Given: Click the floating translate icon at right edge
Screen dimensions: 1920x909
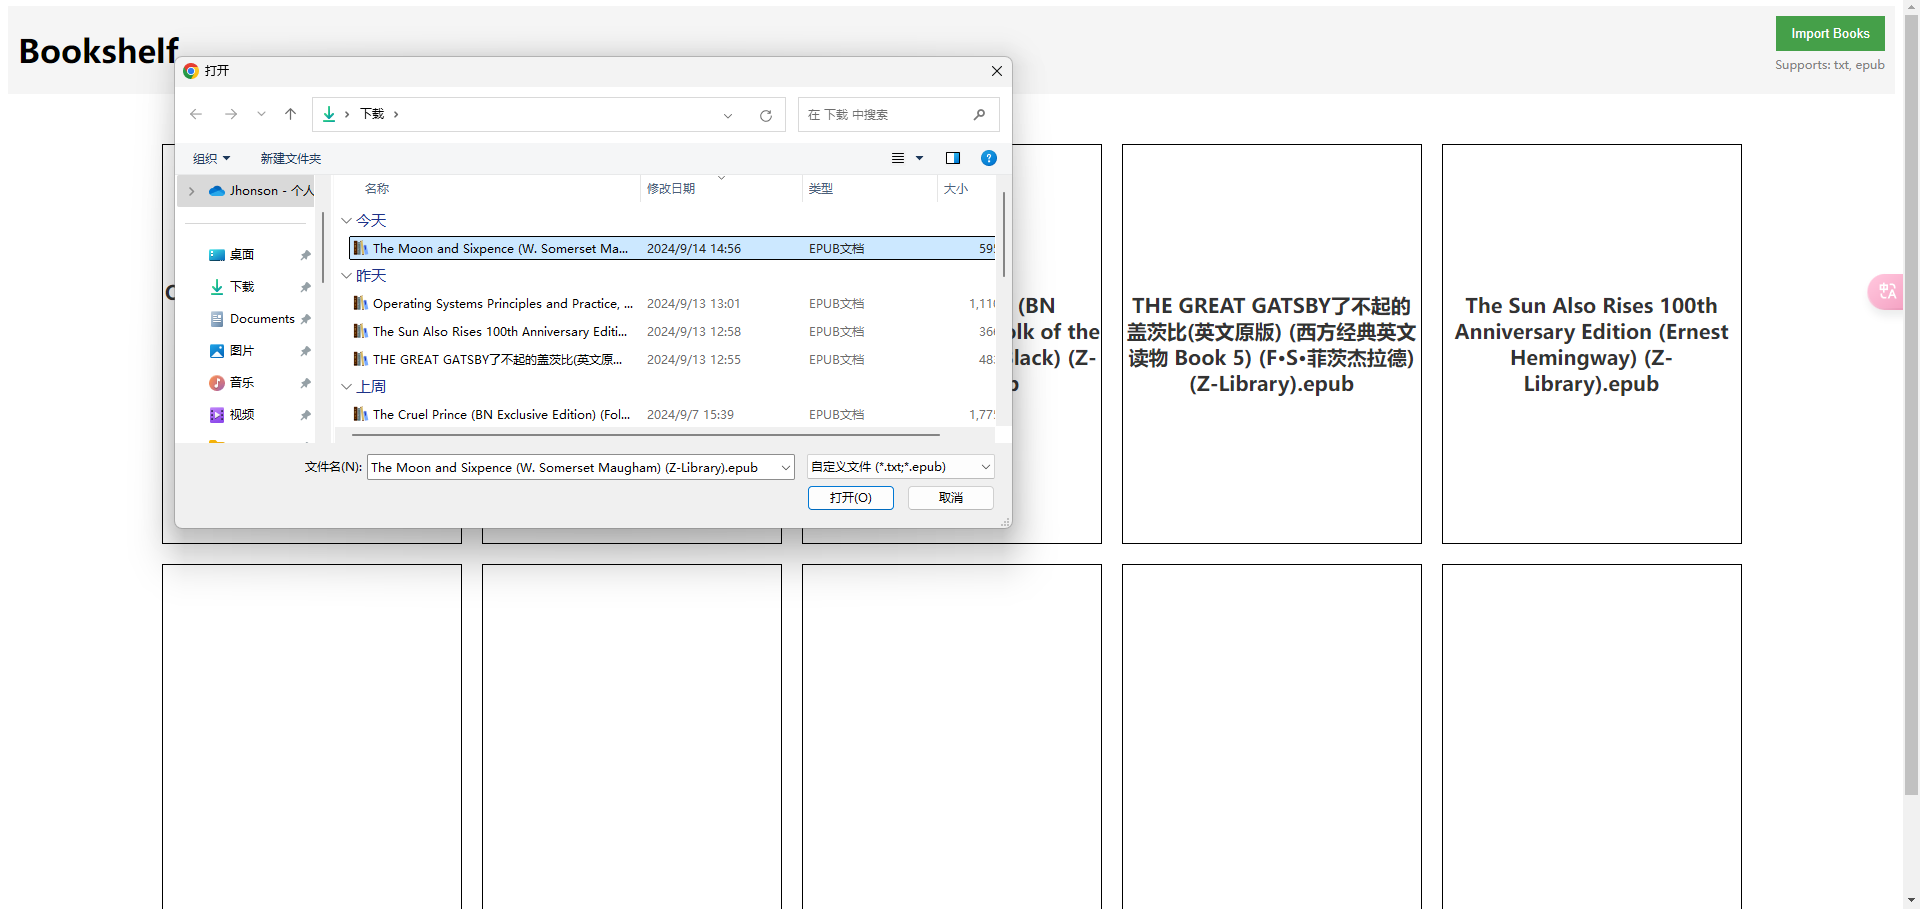Looking at the screenshot, I should coord(1886,291).
